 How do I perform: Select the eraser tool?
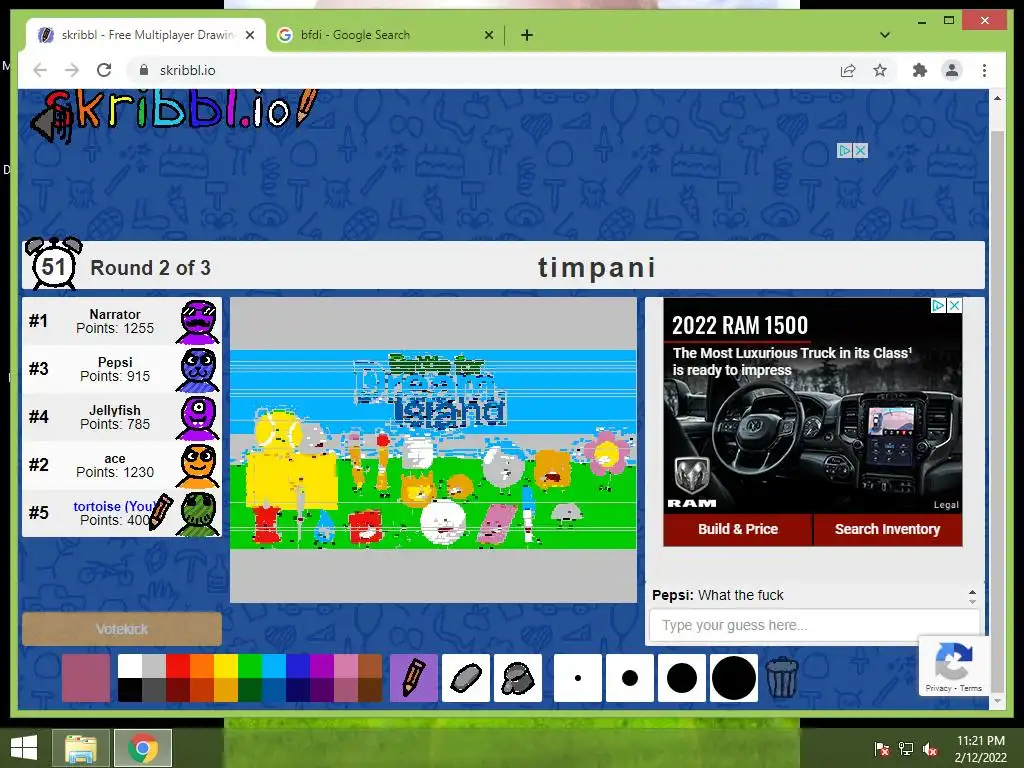[466, 678]
